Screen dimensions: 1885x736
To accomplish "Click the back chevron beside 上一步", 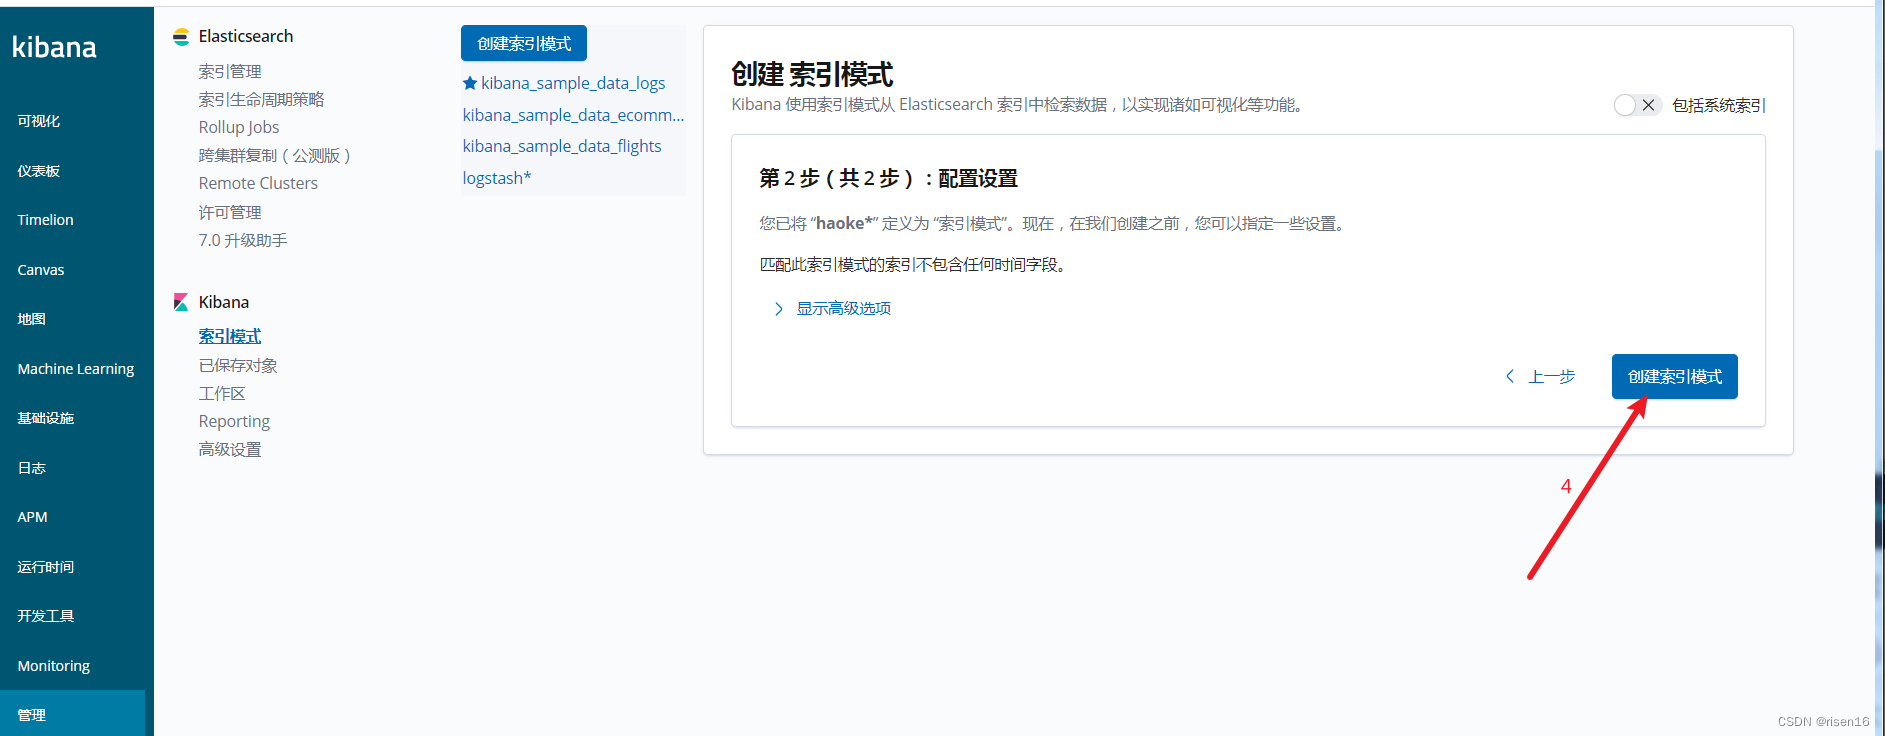I will (1510, 376).
